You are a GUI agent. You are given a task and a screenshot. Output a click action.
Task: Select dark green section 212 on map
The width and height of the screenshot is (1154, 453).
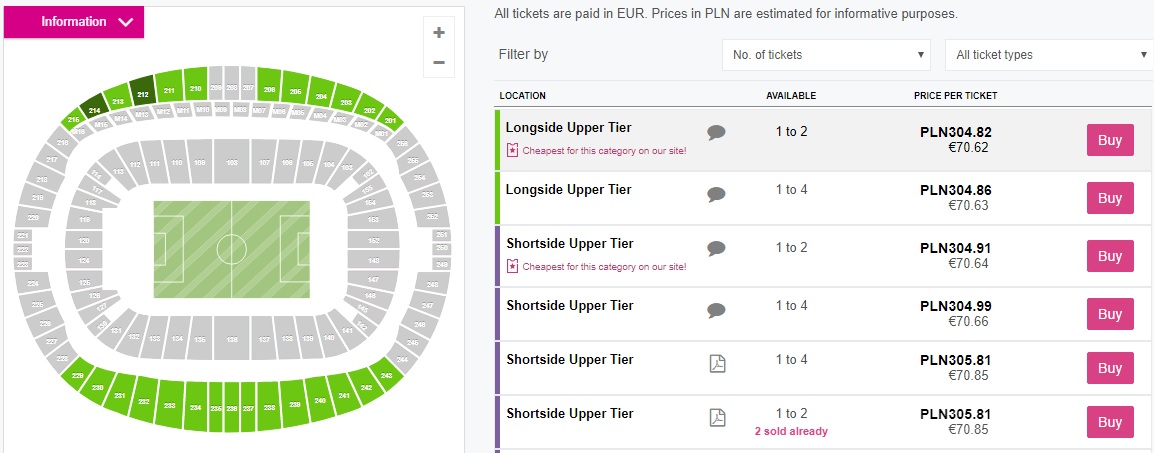point(142,94)
